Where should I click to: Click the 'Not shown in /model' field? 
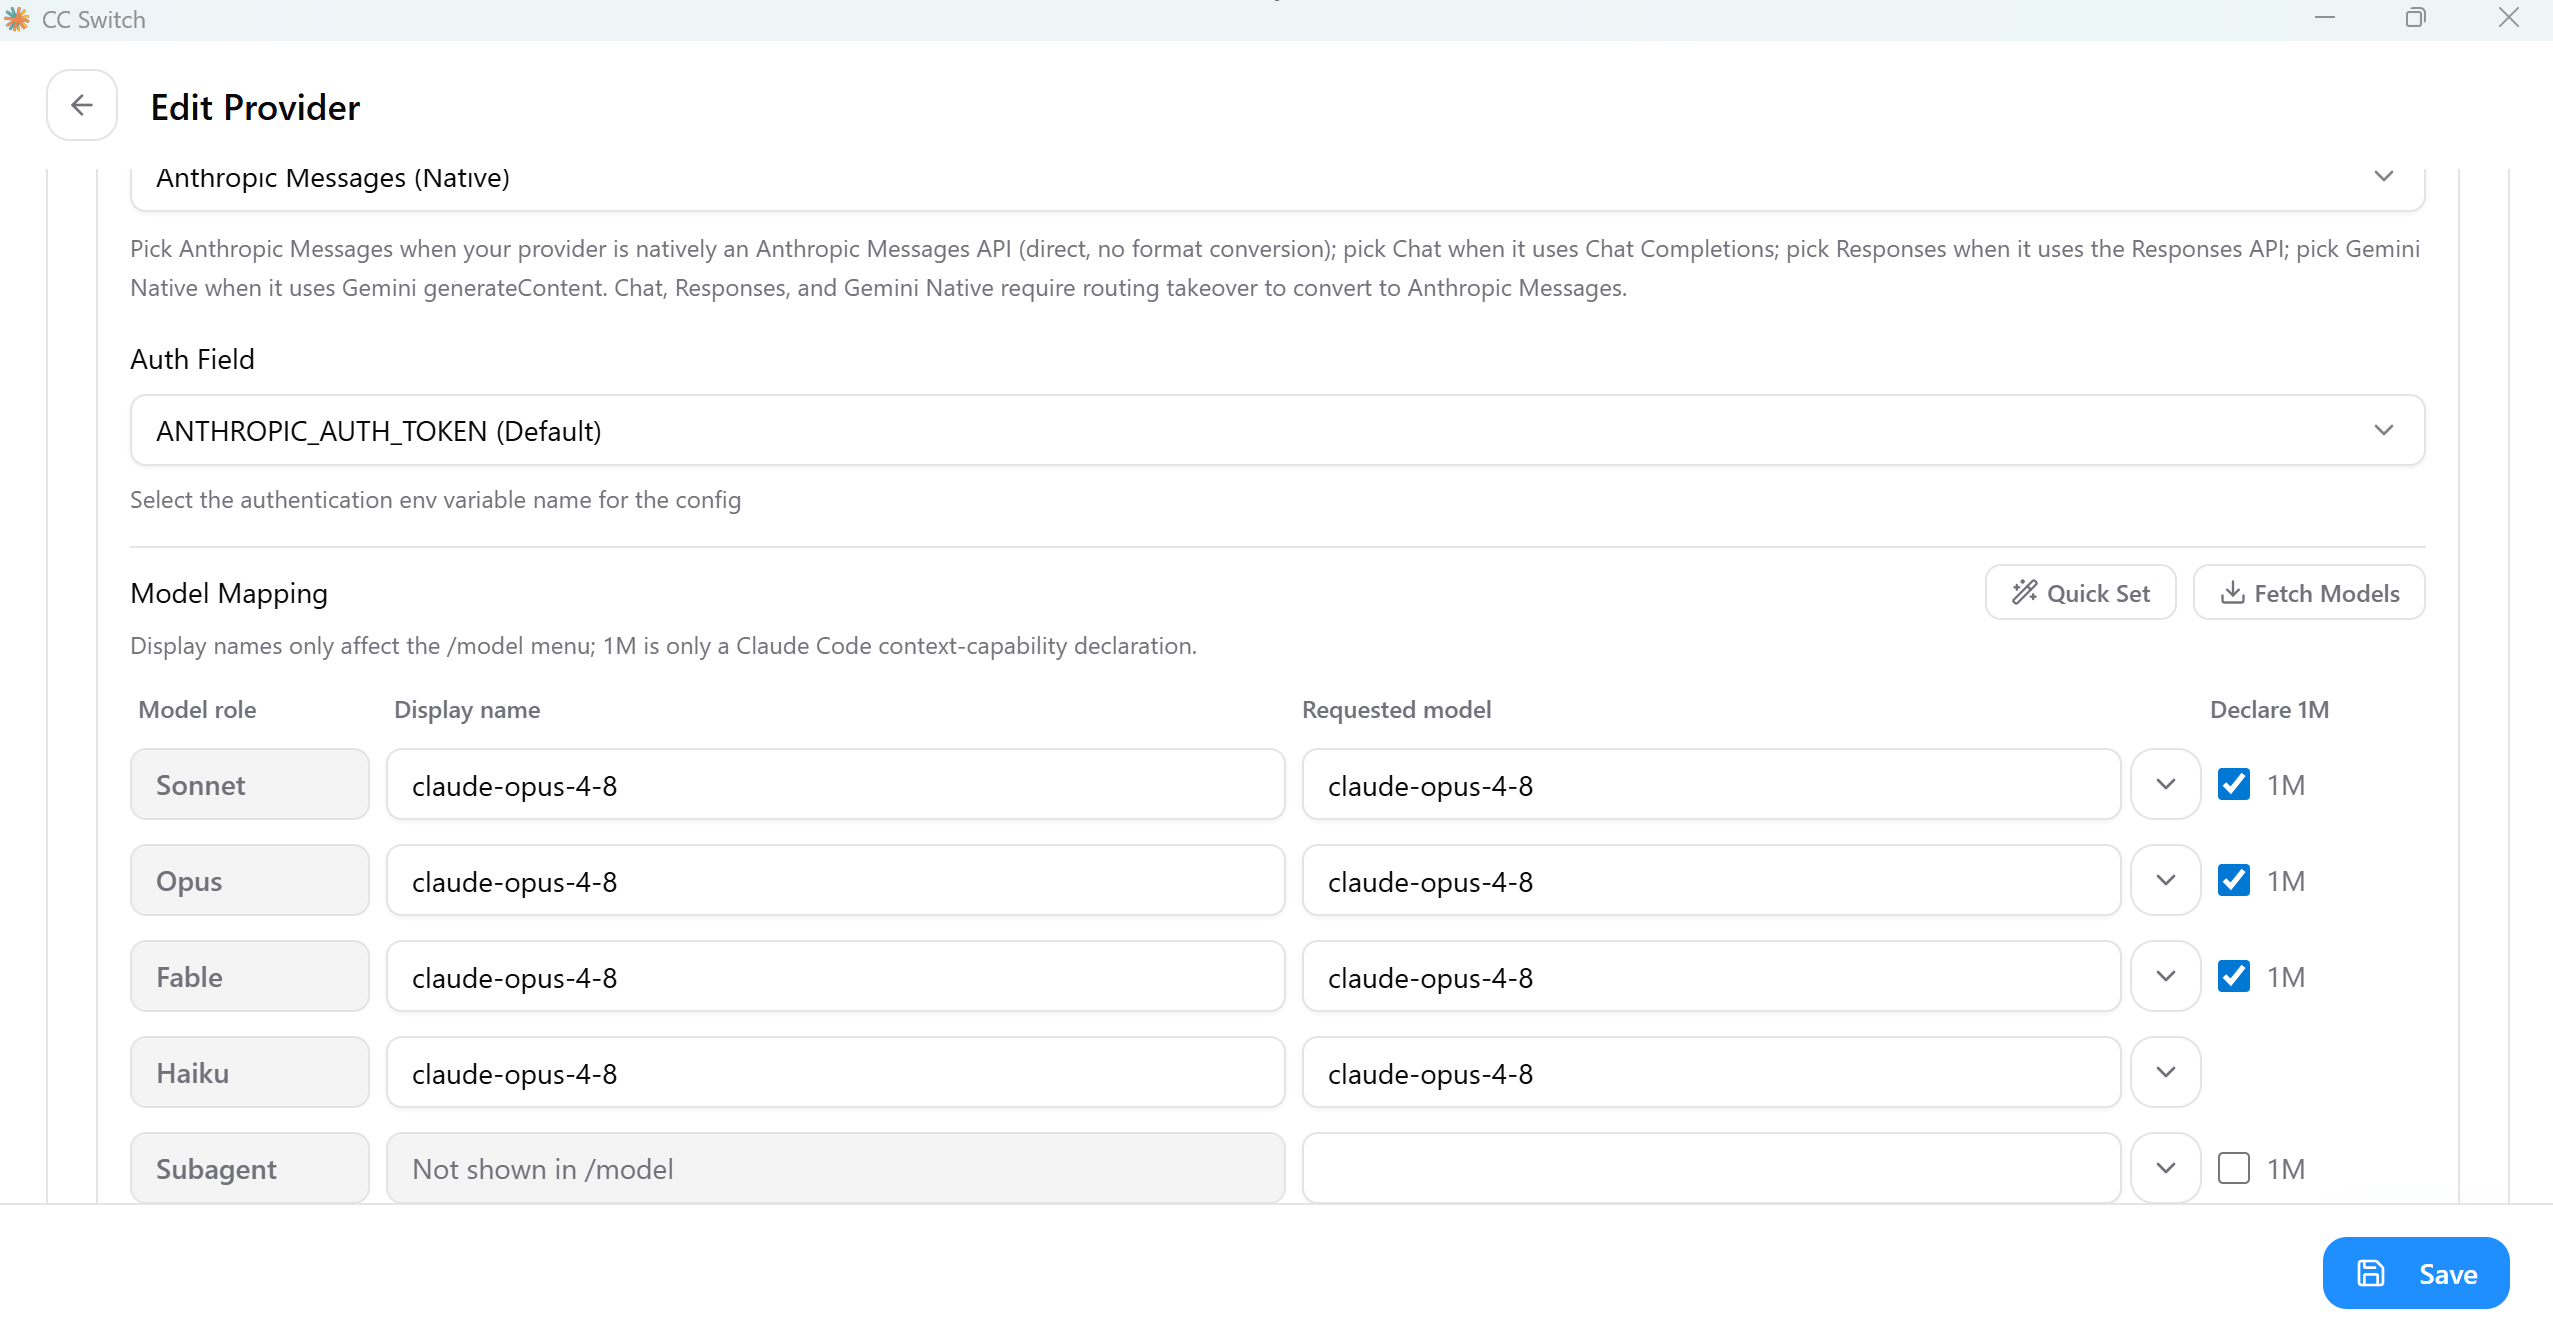[x=835, y=1169]
